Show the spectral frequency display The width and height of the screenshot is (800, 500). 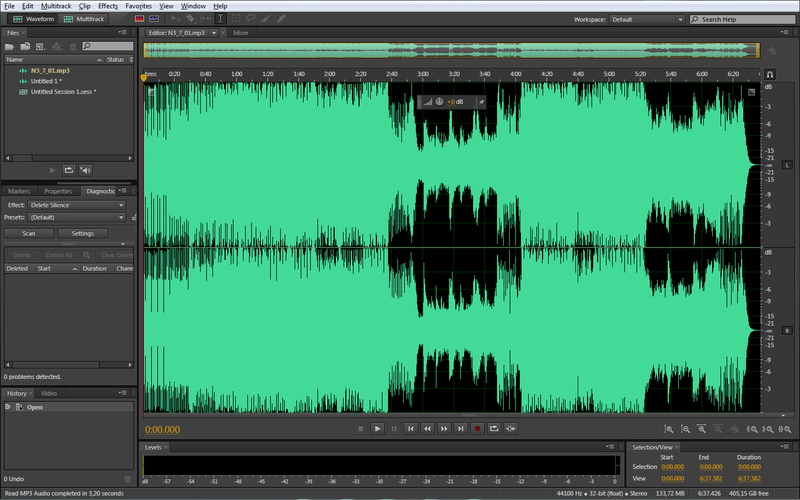pos(139,19)
